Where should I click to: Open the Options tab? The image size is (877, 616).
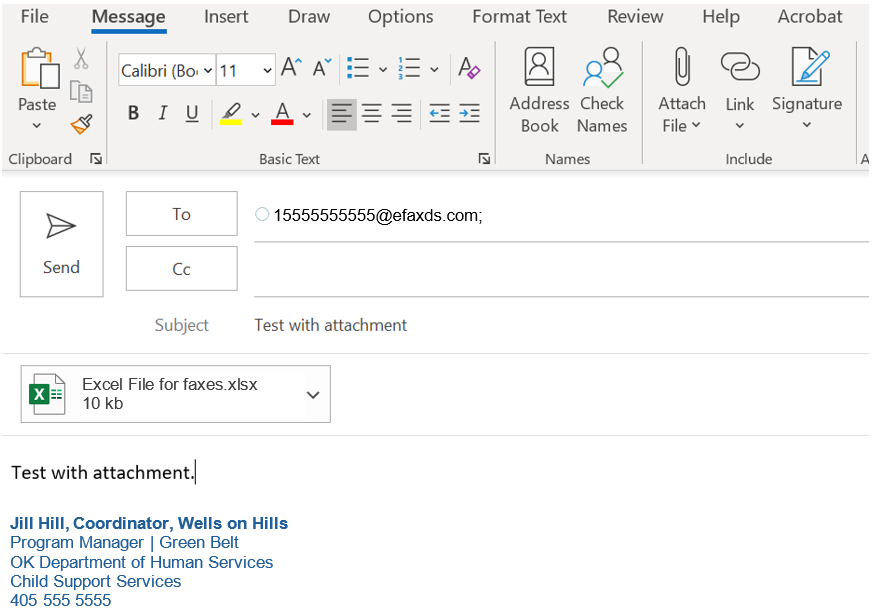tap(400, 17)
